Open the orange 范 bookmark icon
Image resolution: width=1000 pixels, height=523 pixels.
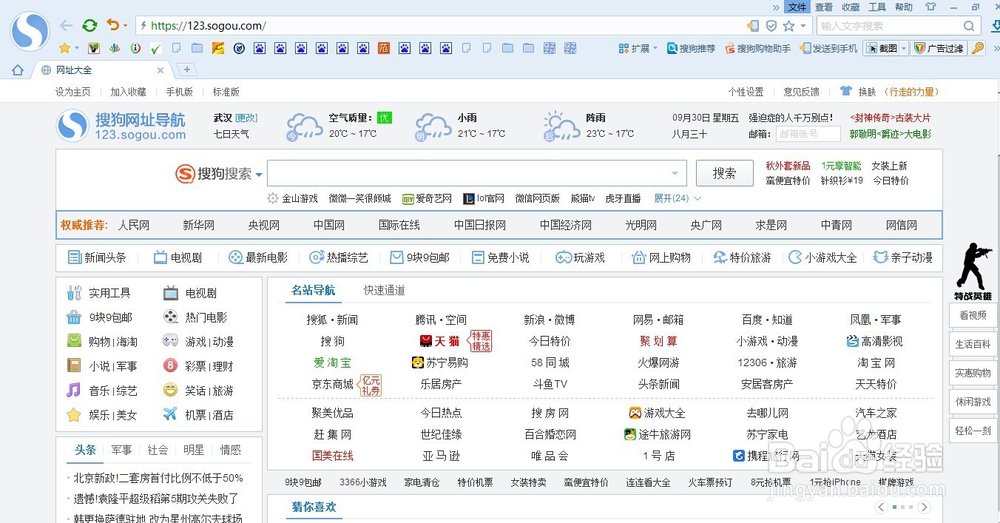(383, 48)
